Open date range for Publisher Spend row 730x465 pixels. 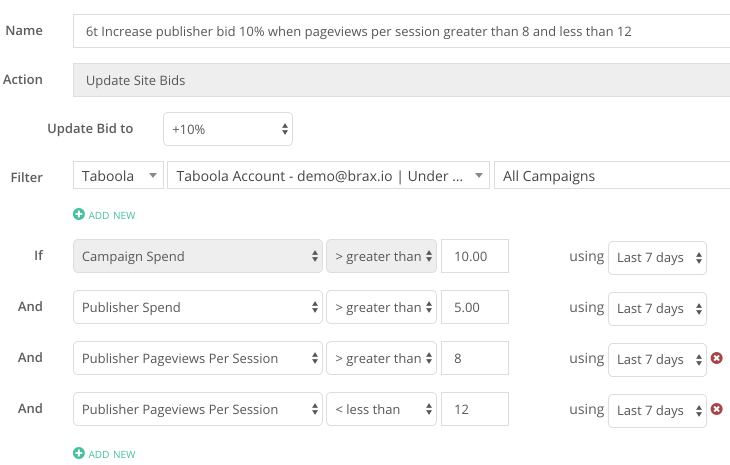click(657, 309)
